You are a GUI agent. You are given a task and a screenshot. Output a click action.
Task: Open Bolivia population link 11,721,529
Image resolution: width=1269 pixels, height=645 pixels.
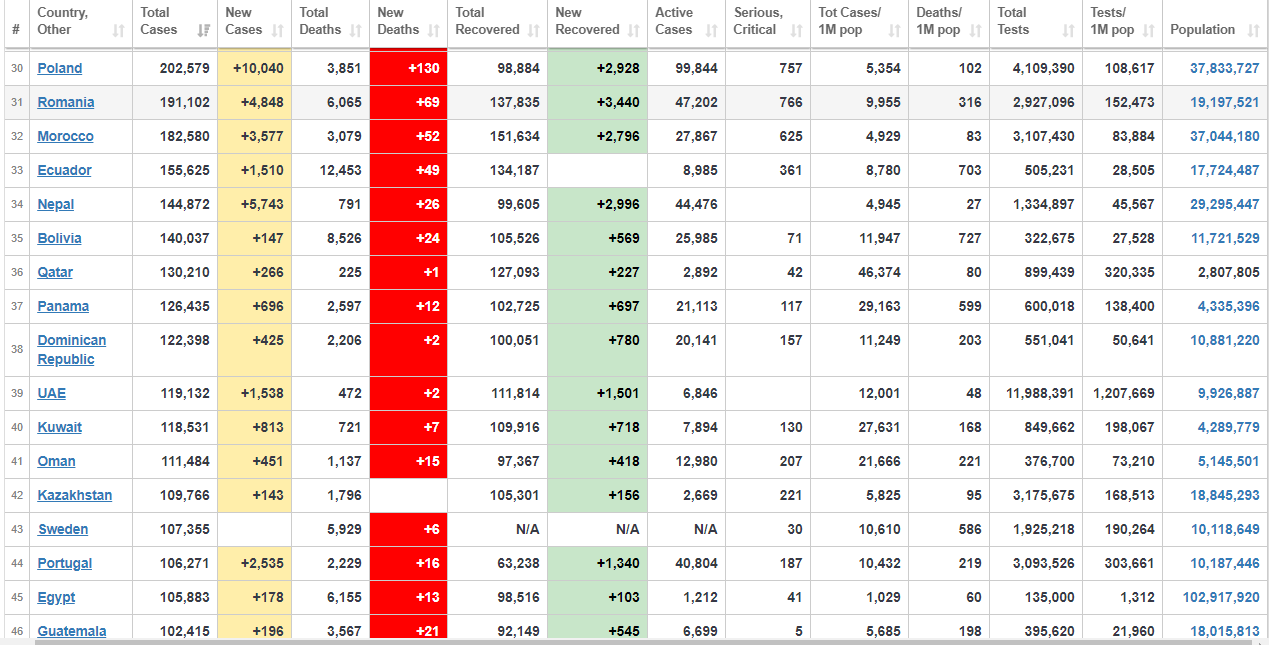(x=1225, y=238)
